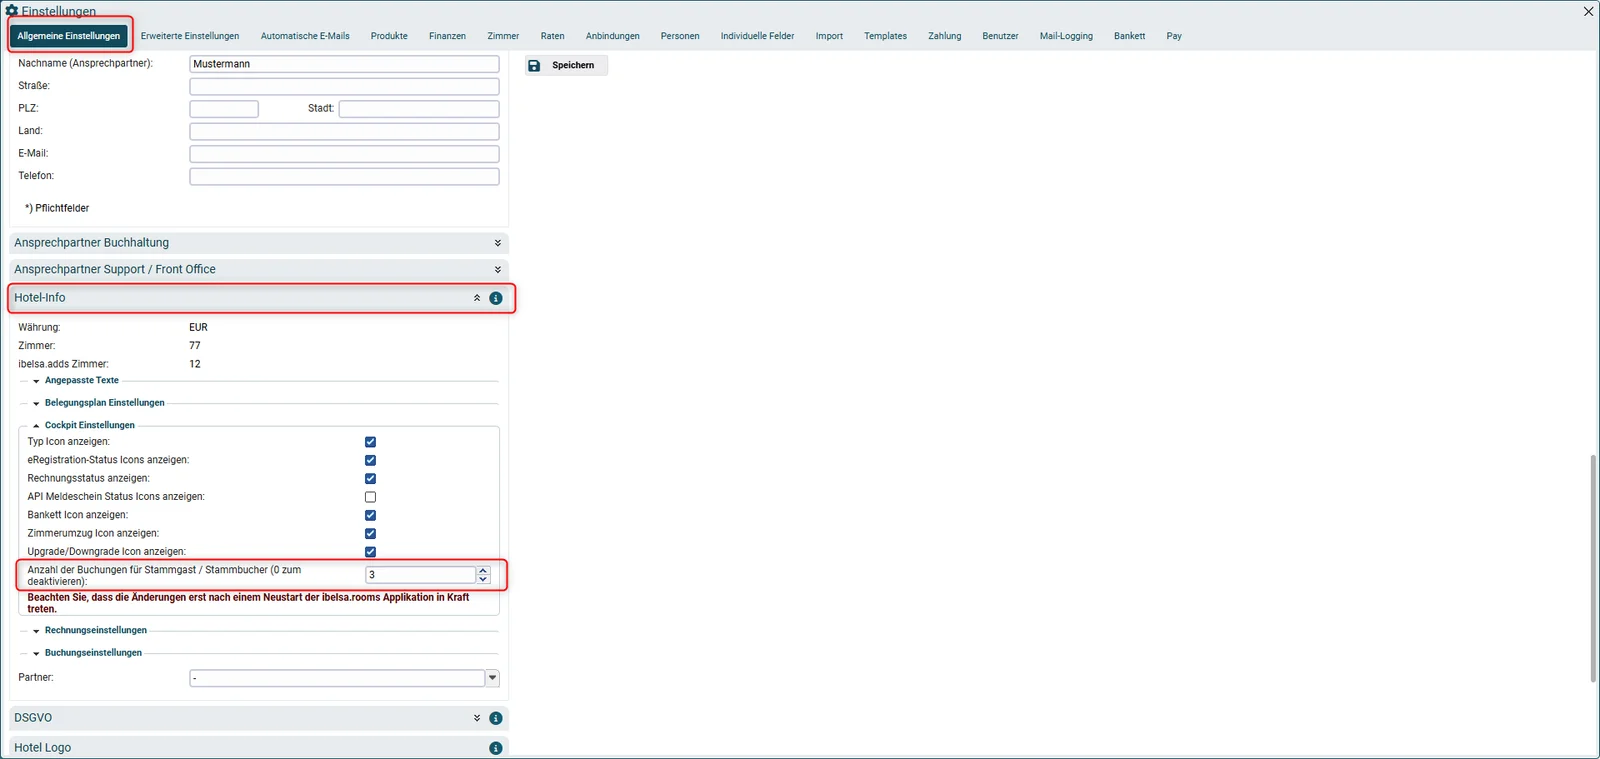Enable API Meldeschein Status Icons checkbox
The width and height of the screenshot is (1600, 759).
click(x=370, y=497)
